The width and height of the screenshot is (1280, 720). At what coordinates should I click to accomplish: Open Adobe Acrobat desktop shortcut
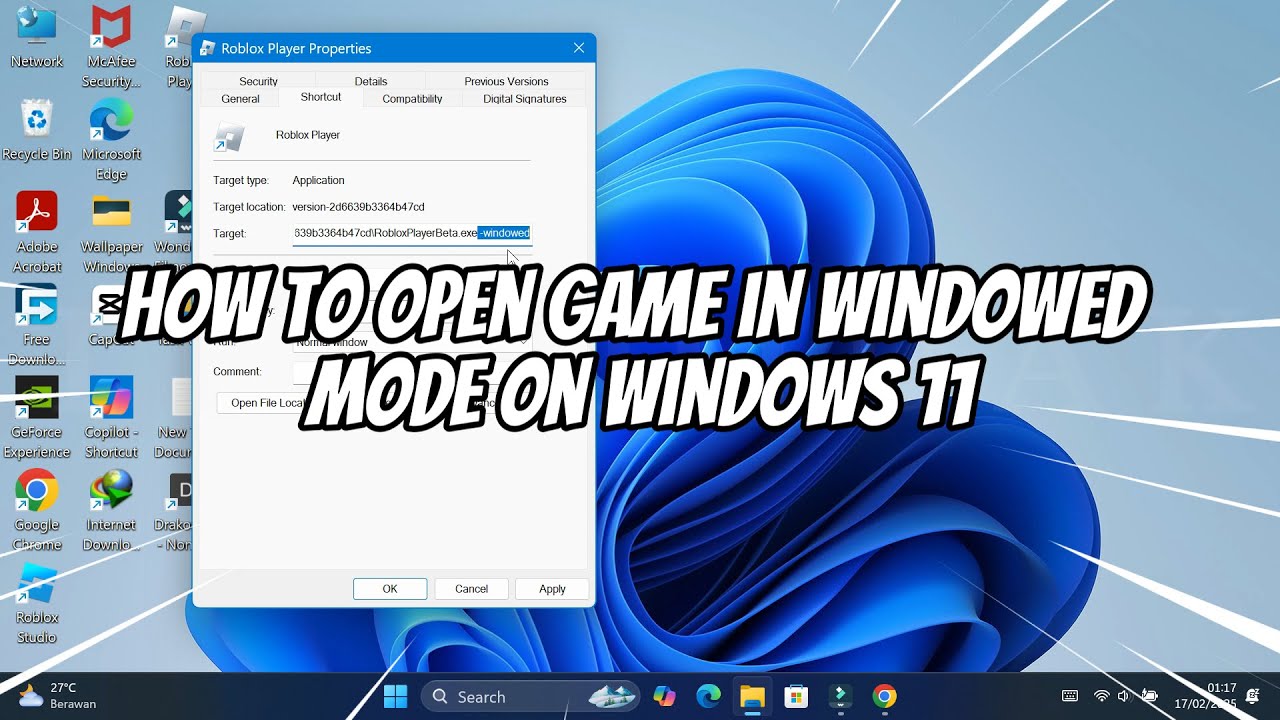37,232
